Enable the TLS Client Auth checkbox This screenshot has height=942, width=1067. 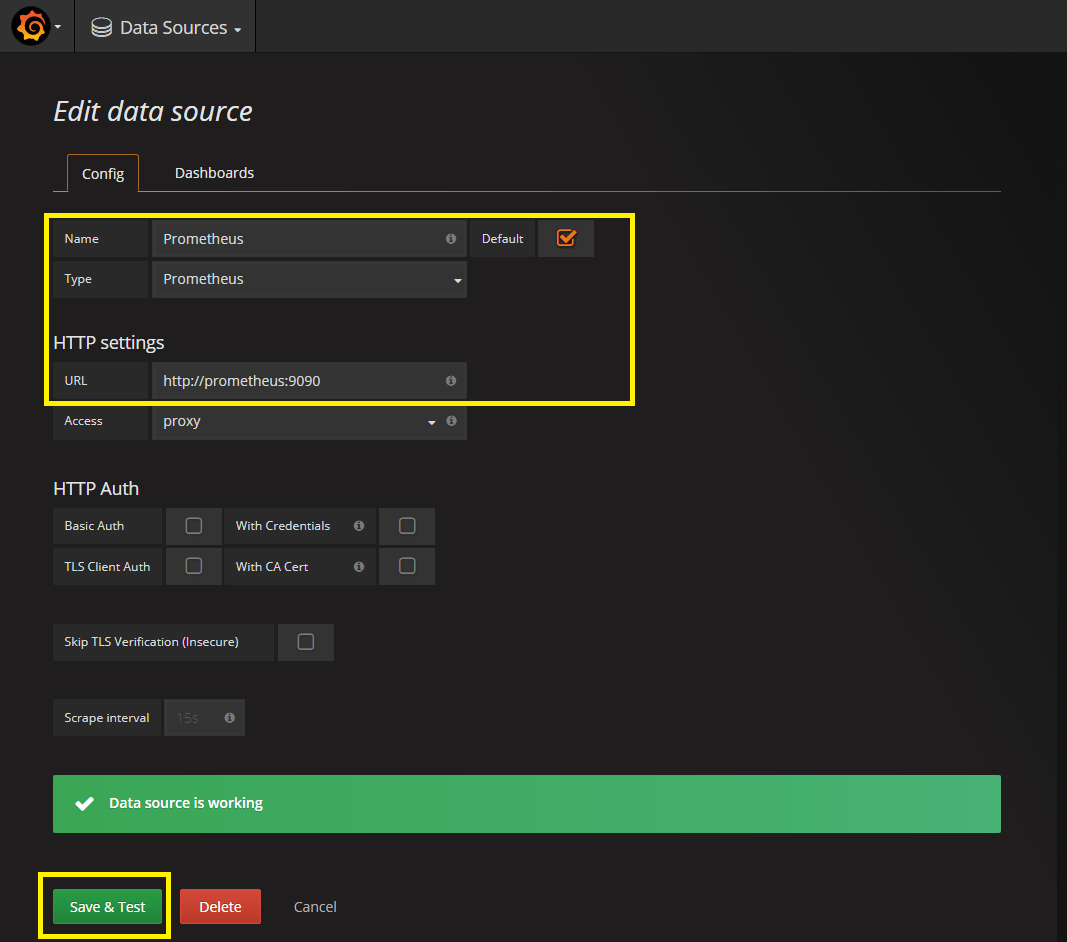point(194,566)
